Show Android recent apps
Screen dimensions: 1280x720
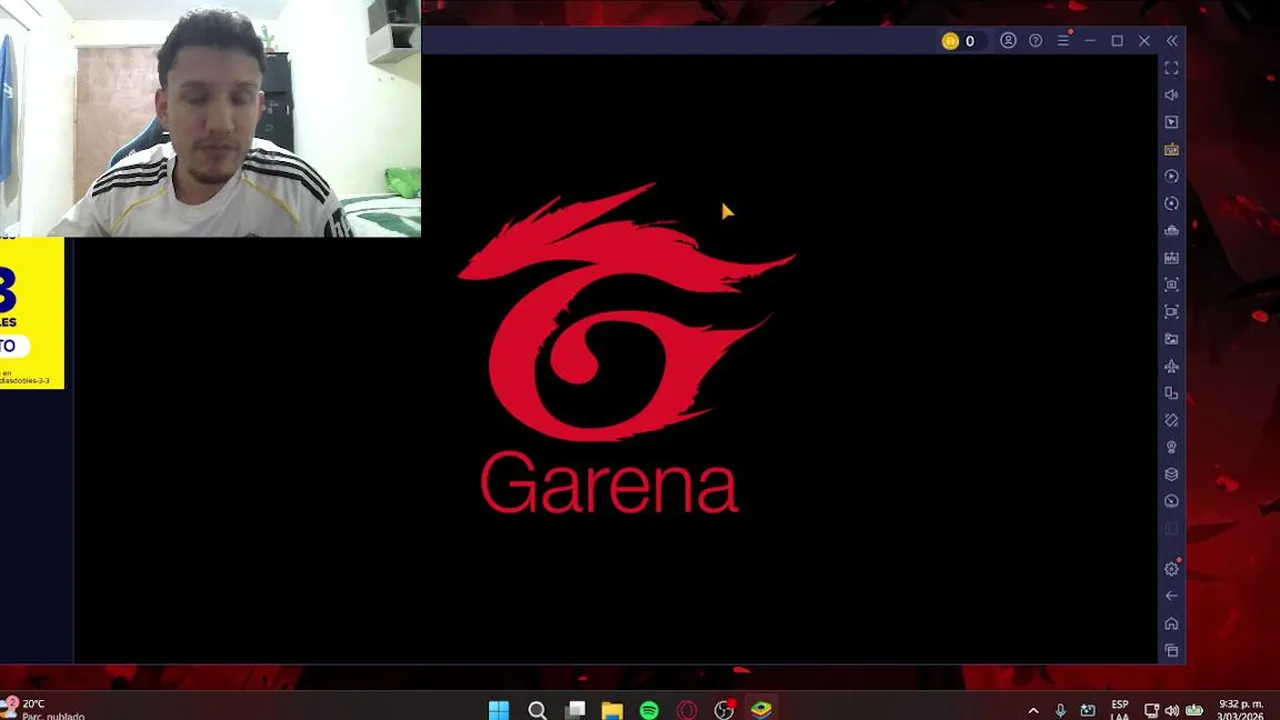1171,651
